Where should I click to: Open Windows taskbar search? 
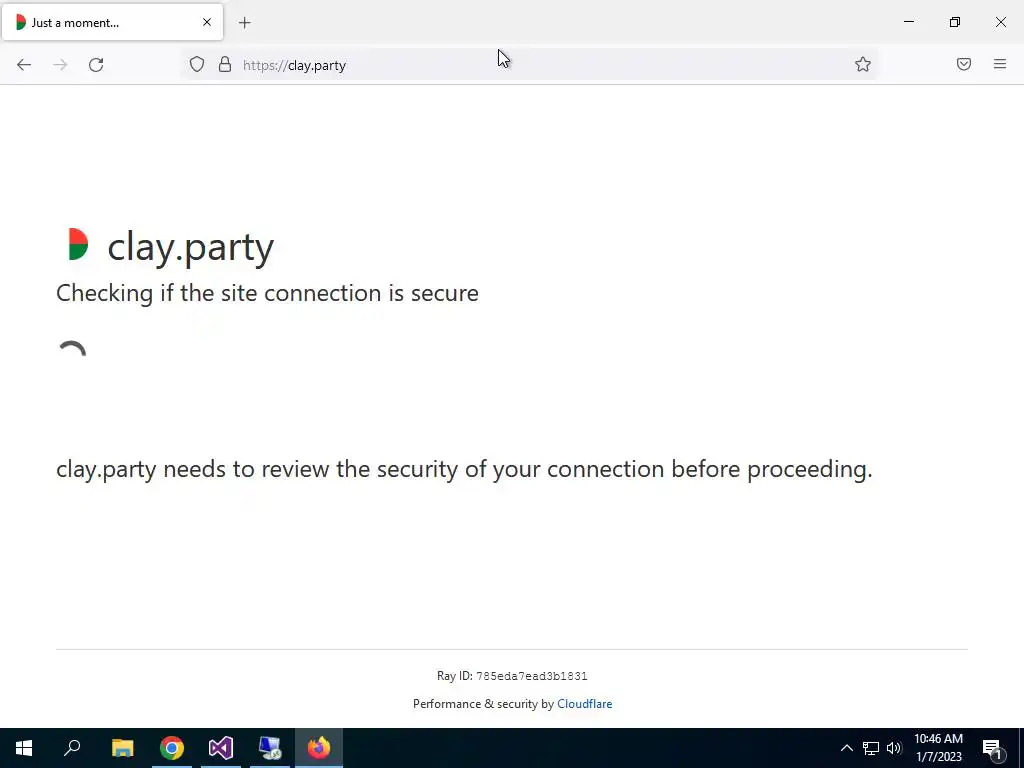point(72,748)
